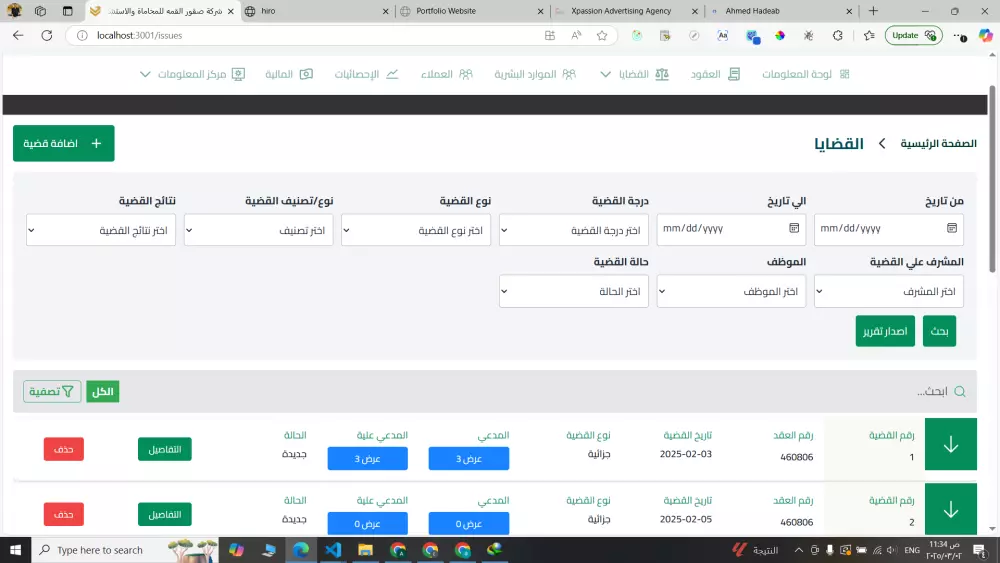Open المالية in the navbar
1000x563 pixels.
click(289, 75)
